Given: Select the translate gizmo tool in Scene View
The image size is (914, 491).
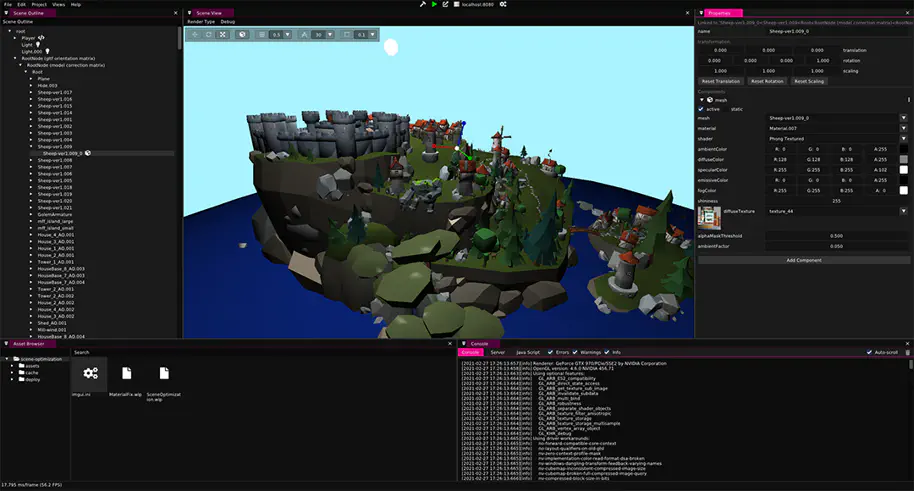Looking at the screenshot, I should [x=195, y=34].
